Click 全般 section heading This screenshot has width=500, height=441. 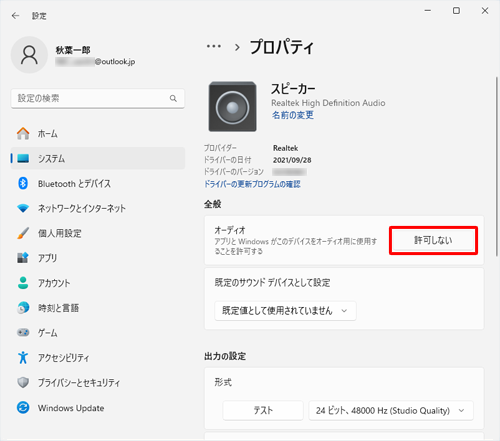pyautogui.click(x=213, y=204)
